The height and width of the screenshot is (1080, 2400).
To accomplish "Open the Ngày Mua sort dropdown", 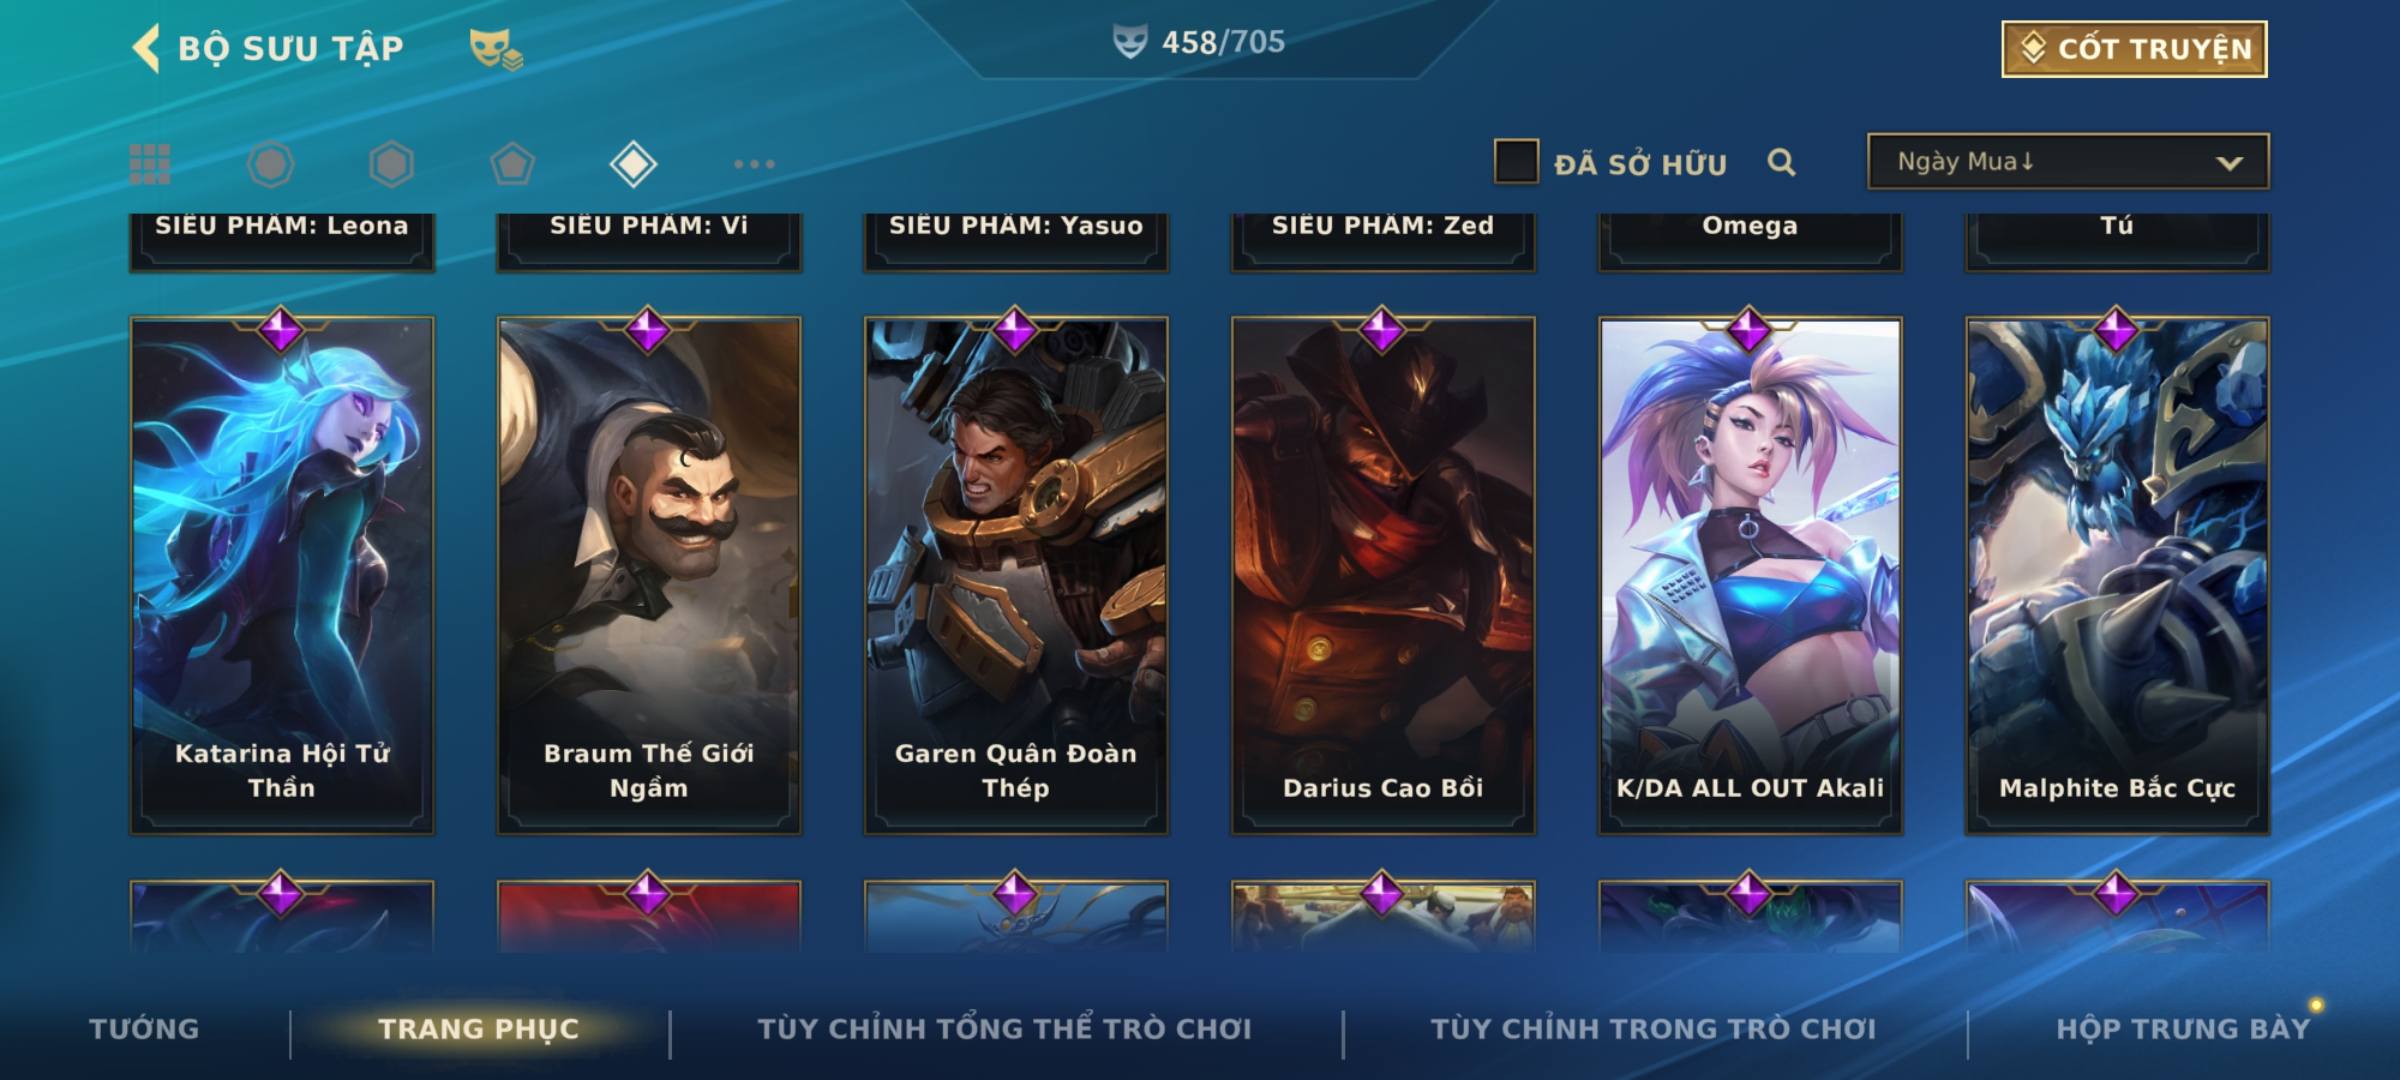I will (x=2068, y=162).
